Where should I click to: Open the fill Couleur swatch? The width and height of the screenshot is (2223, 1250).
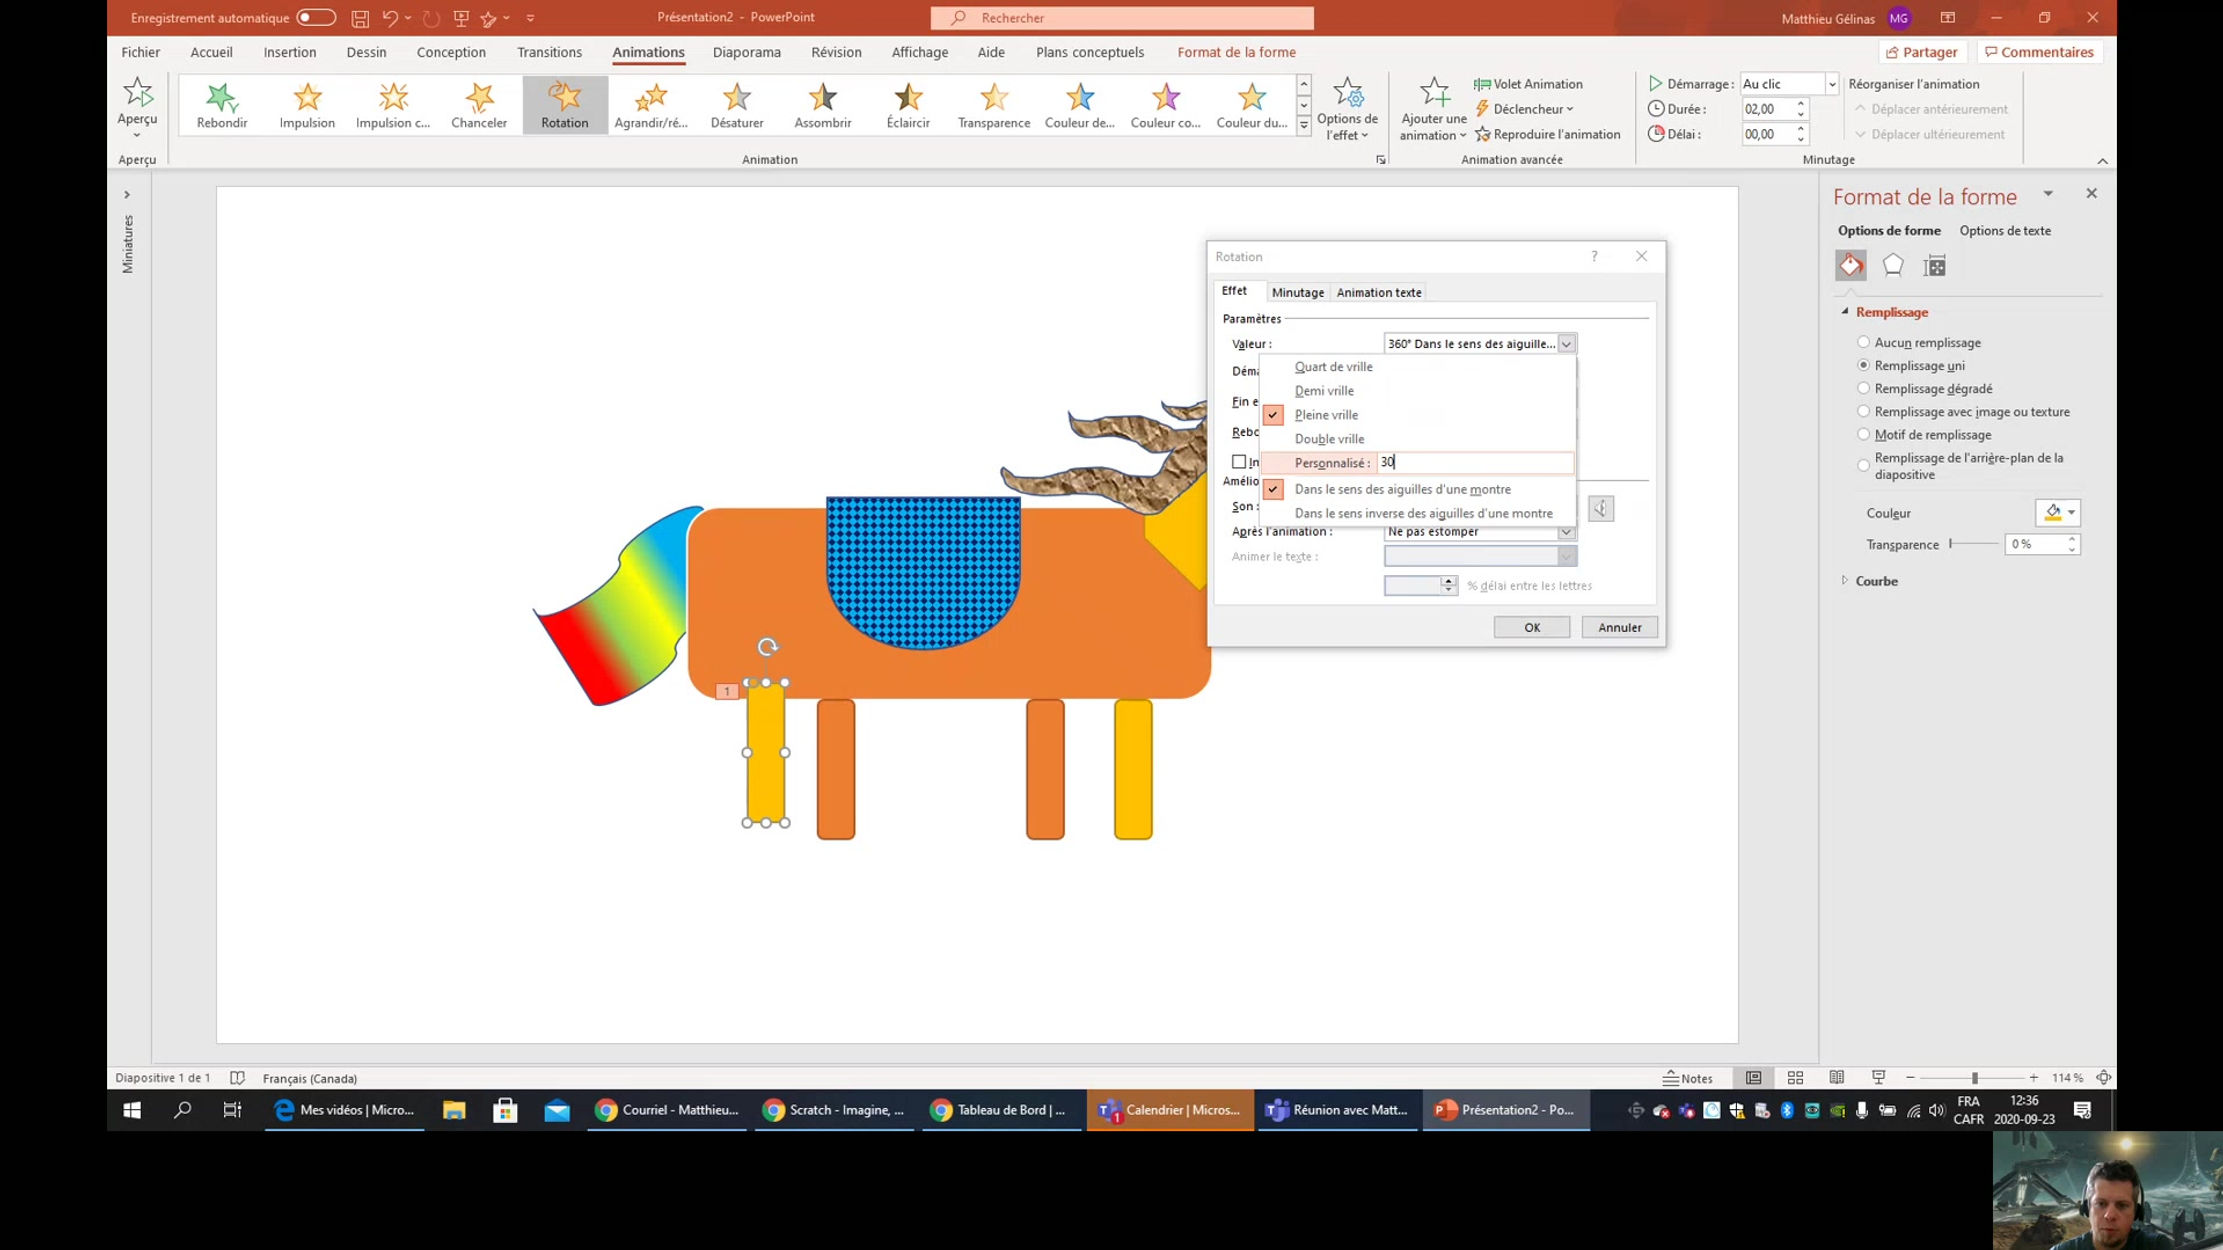[2056, 512]
